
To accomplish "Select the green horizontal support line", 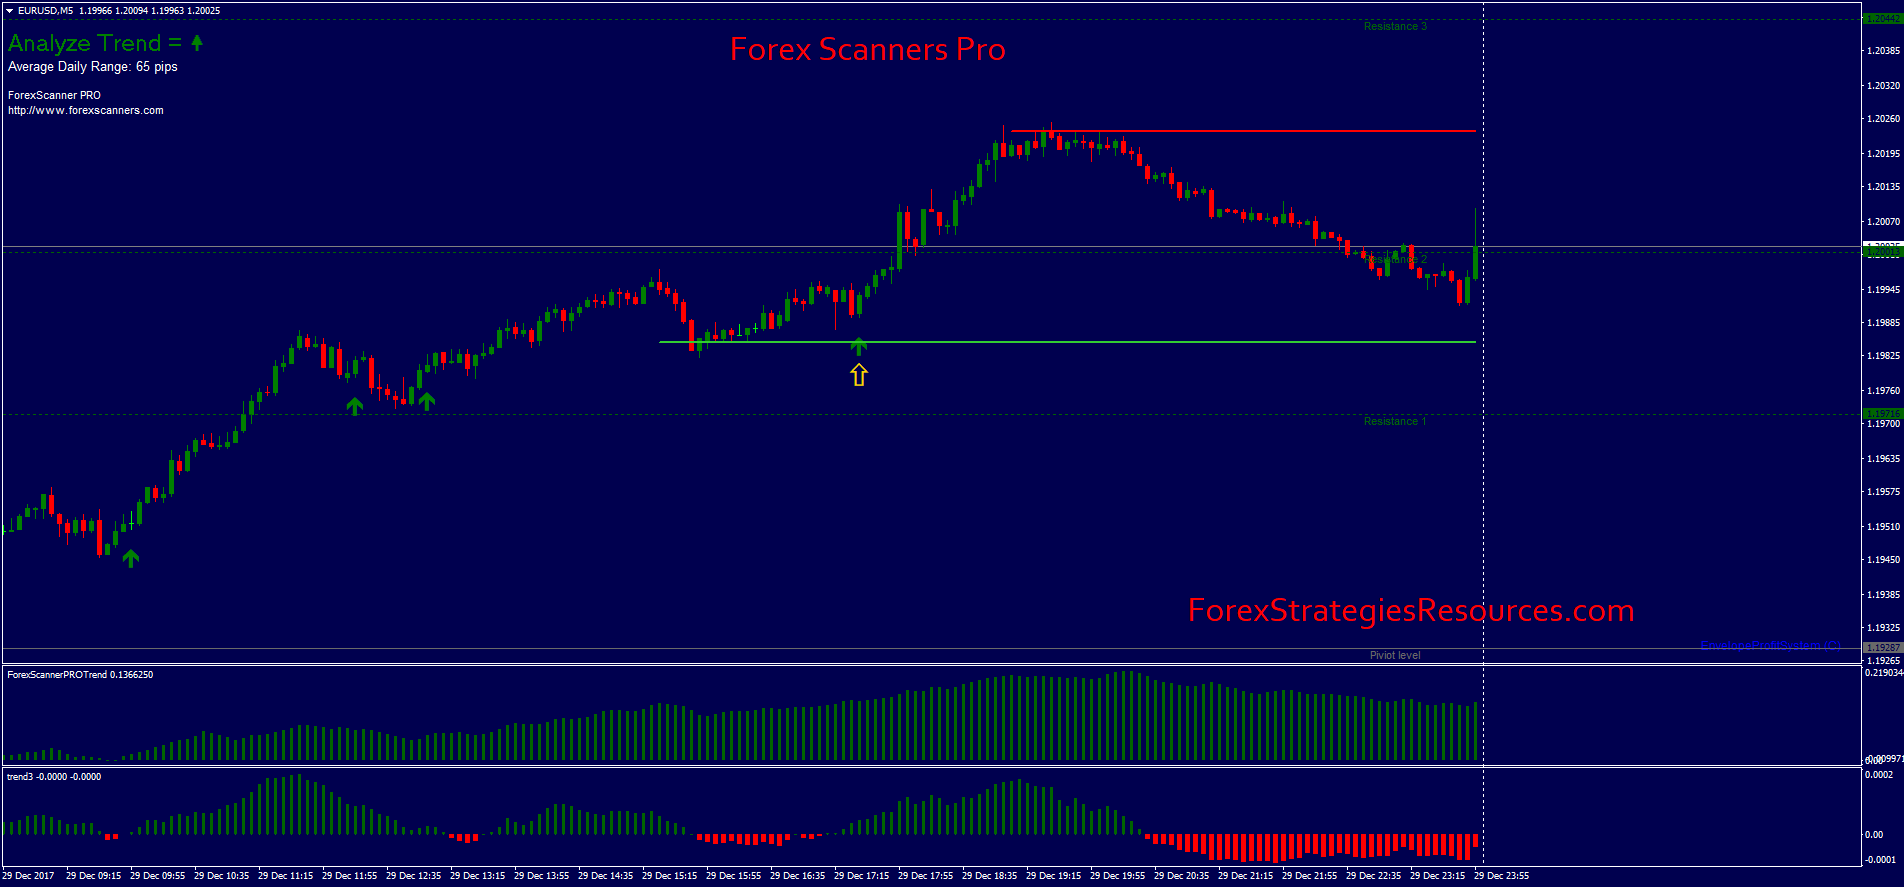I will (x=1067, y=342).
